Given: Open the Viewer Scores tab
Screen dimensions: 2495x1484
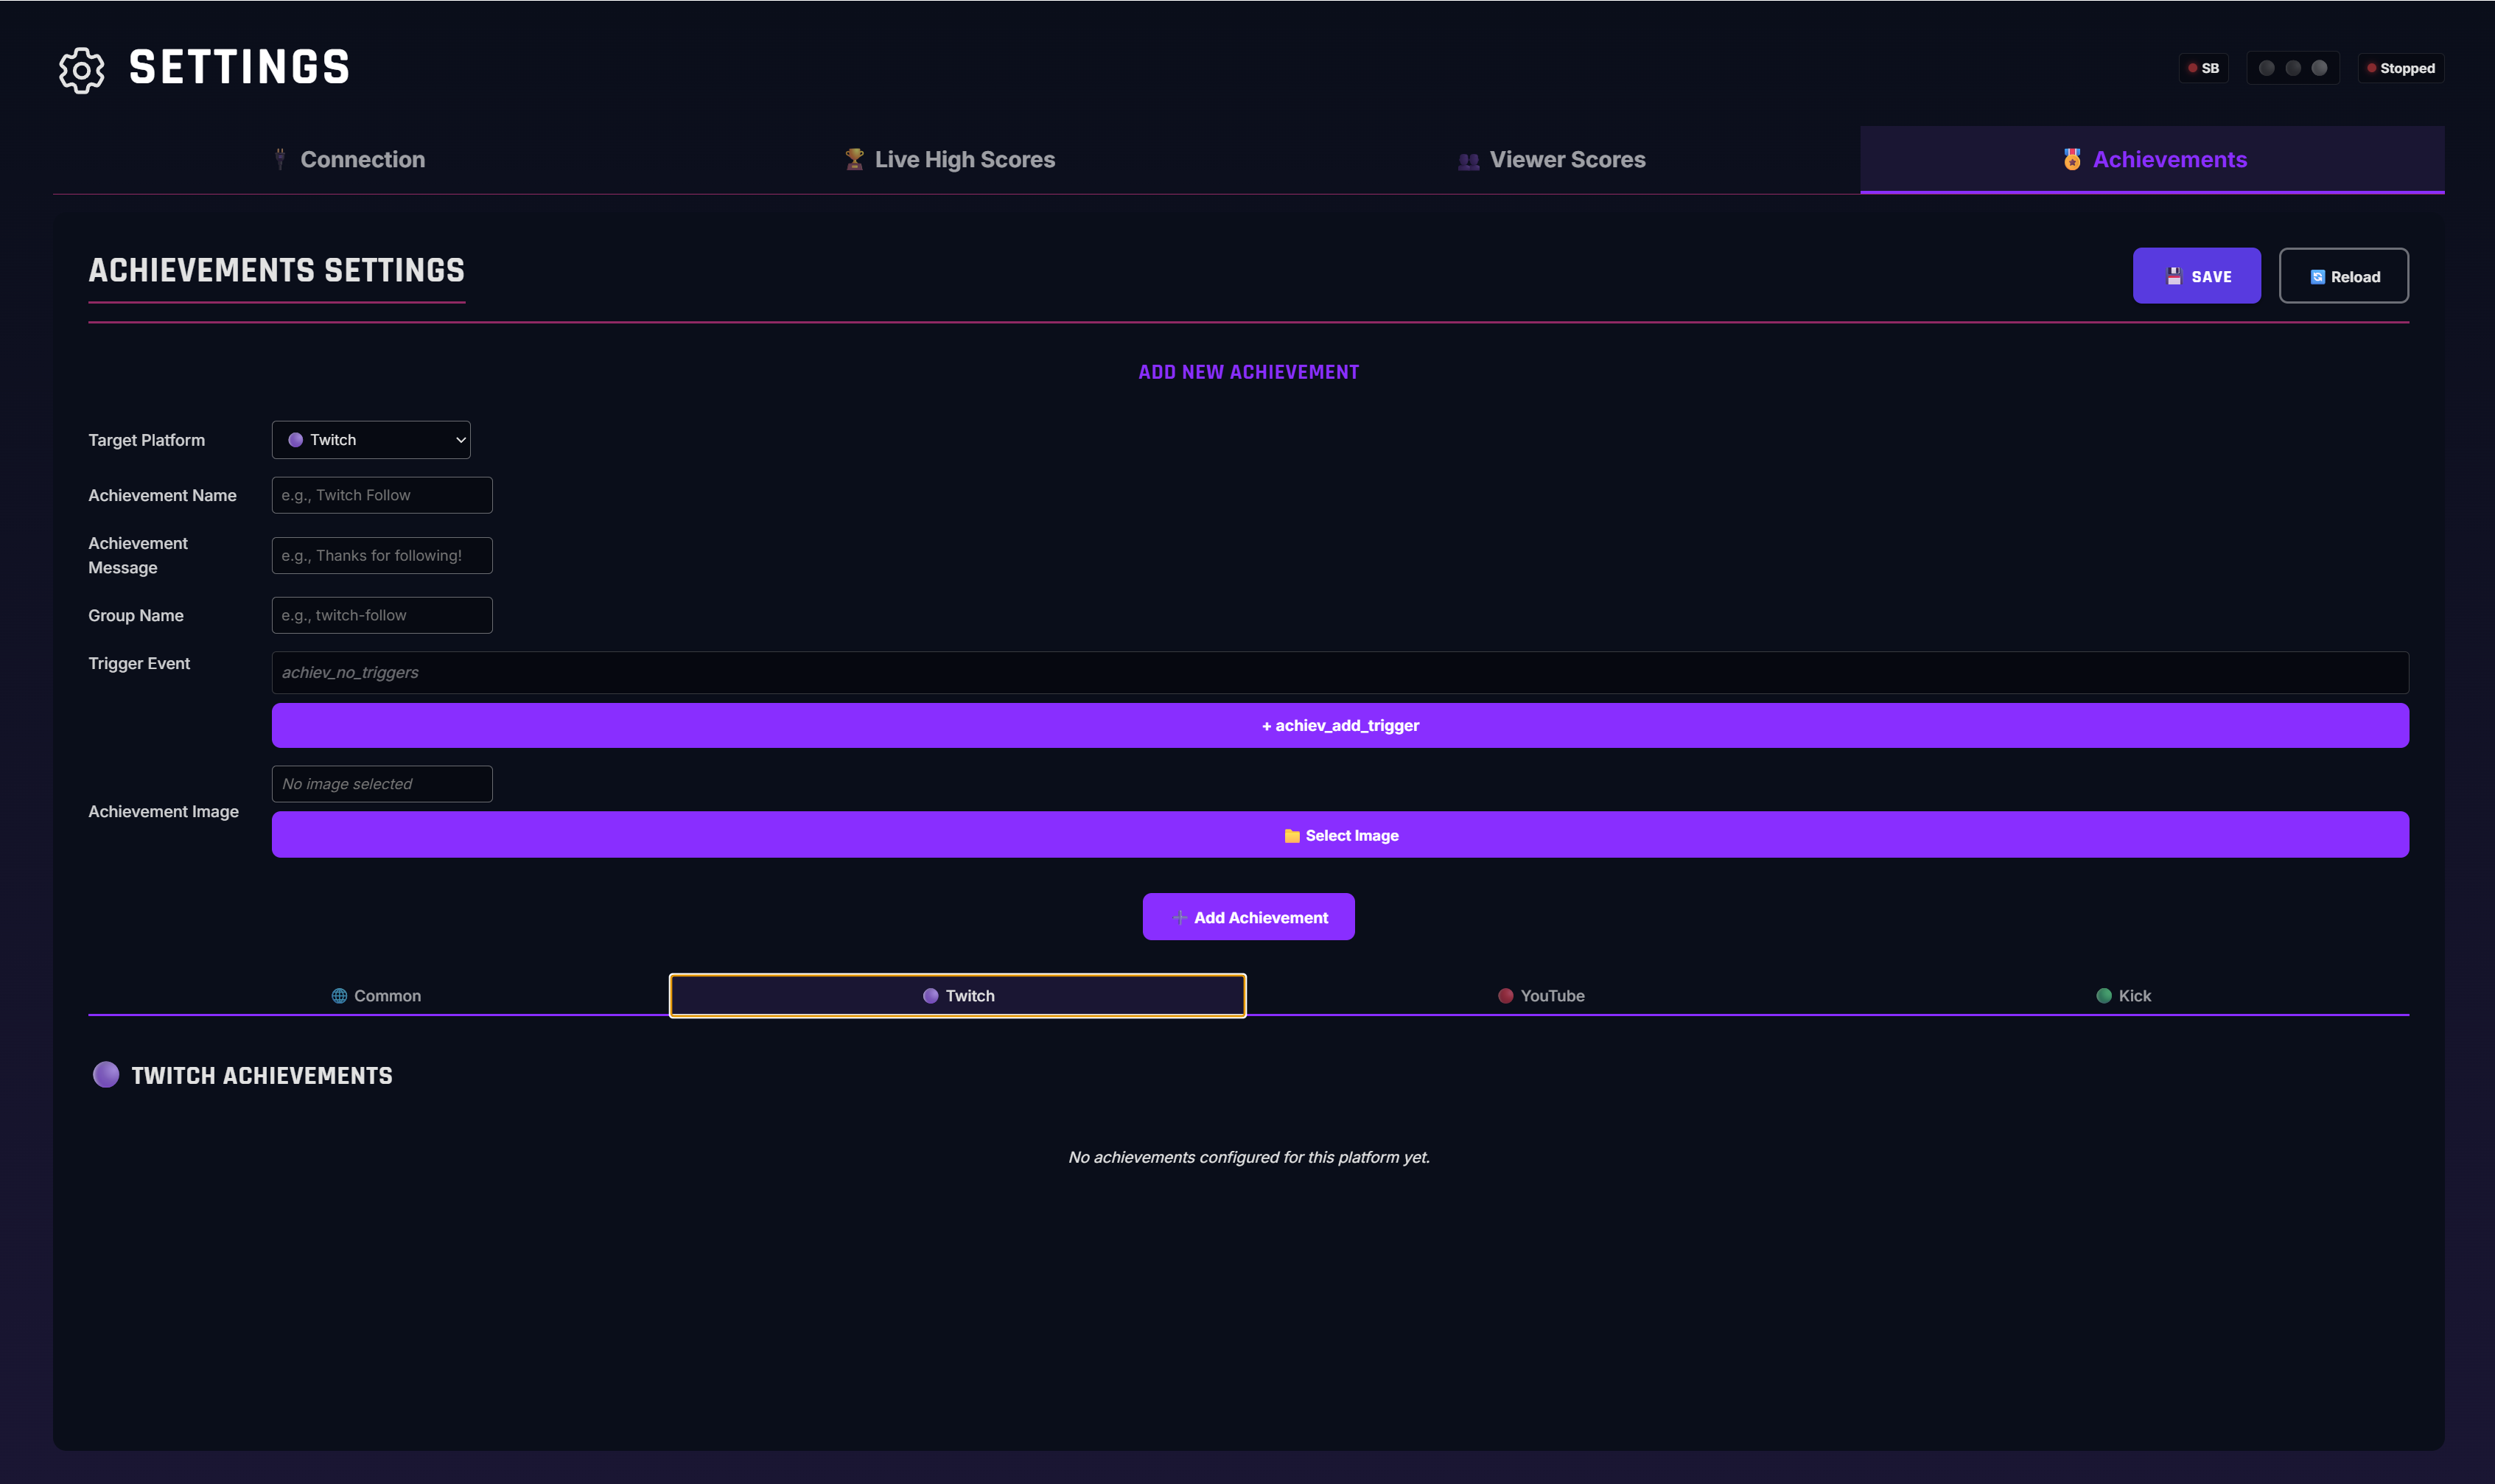Looking at the screenshot, I should tap(1552, 160).
